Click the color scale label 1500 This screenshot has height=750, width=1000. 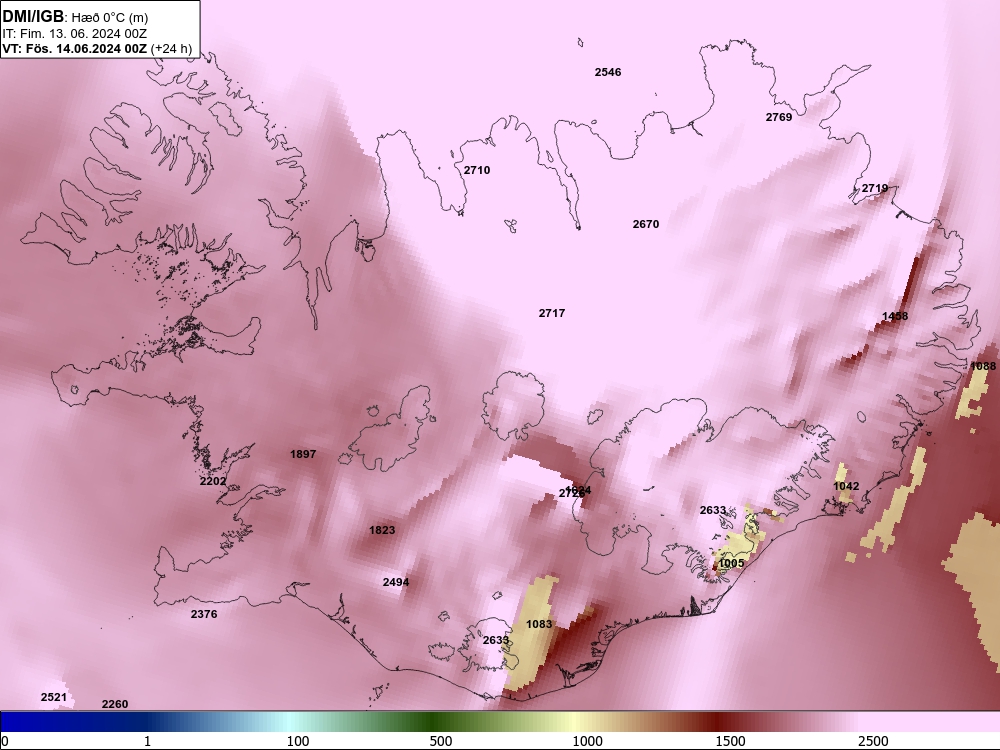pos(730,741)
